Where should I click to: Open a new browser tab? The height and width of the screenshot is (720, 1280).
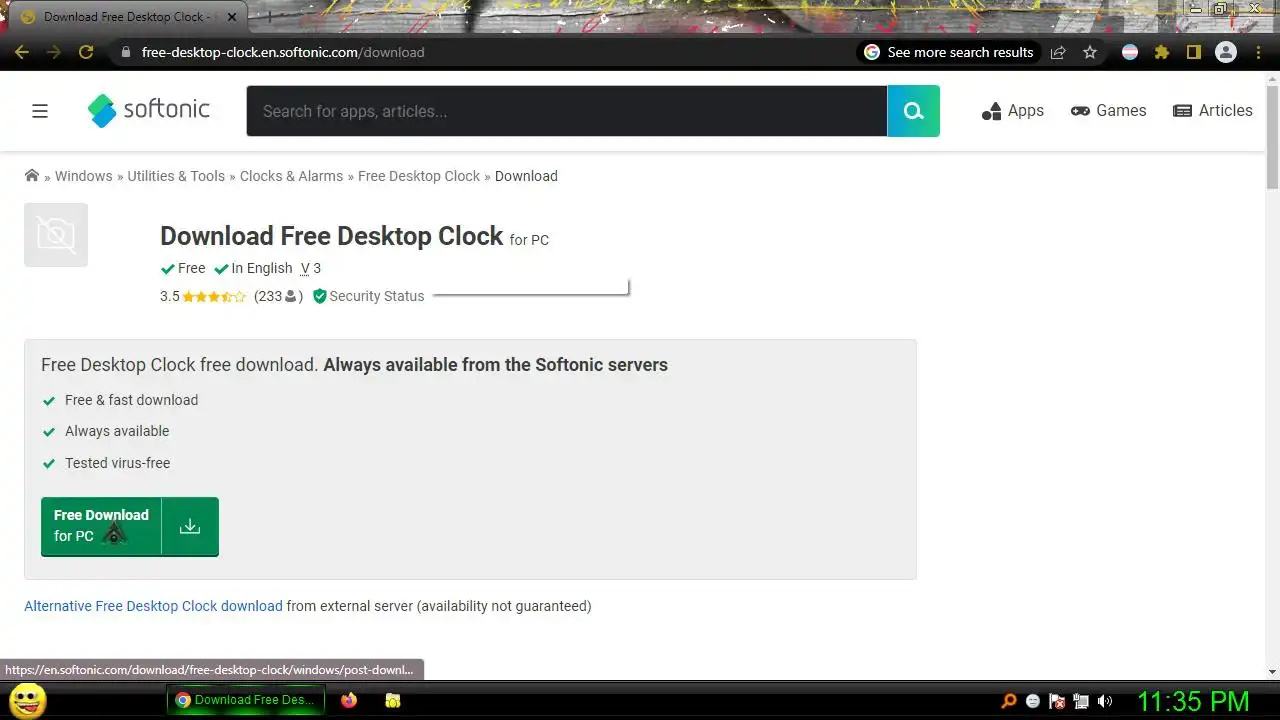269,17
